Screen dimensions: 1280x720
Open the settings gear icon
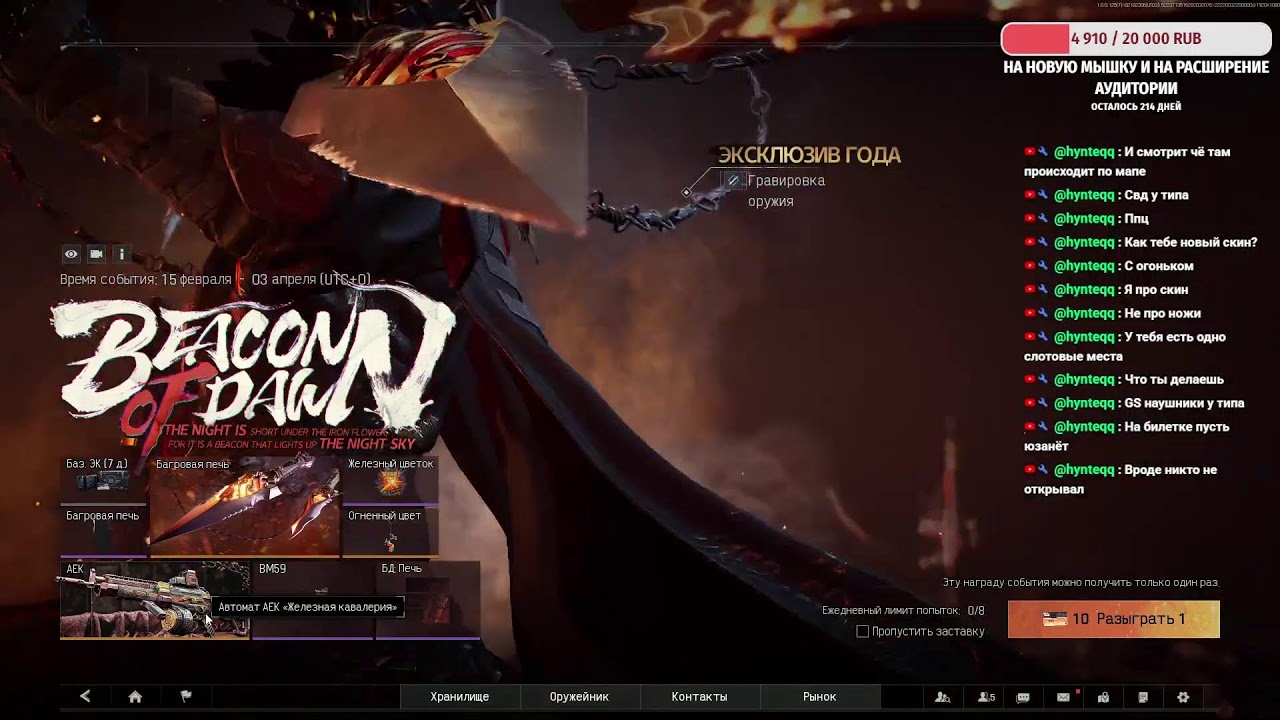1183,697
